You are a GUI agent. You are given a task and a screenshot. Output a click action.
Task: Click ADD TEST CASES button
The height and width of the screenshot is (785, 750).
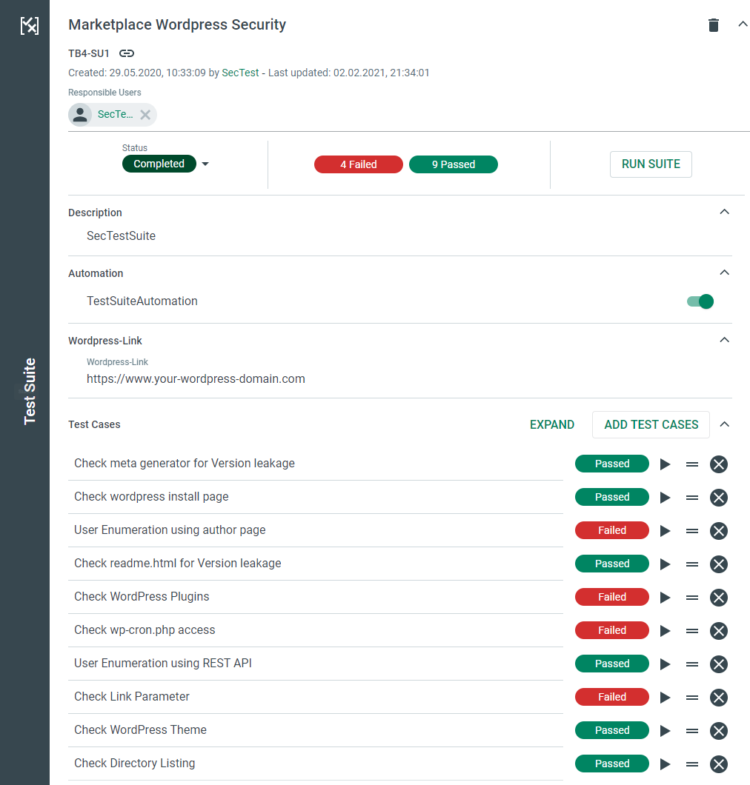[x=651, y=425]
